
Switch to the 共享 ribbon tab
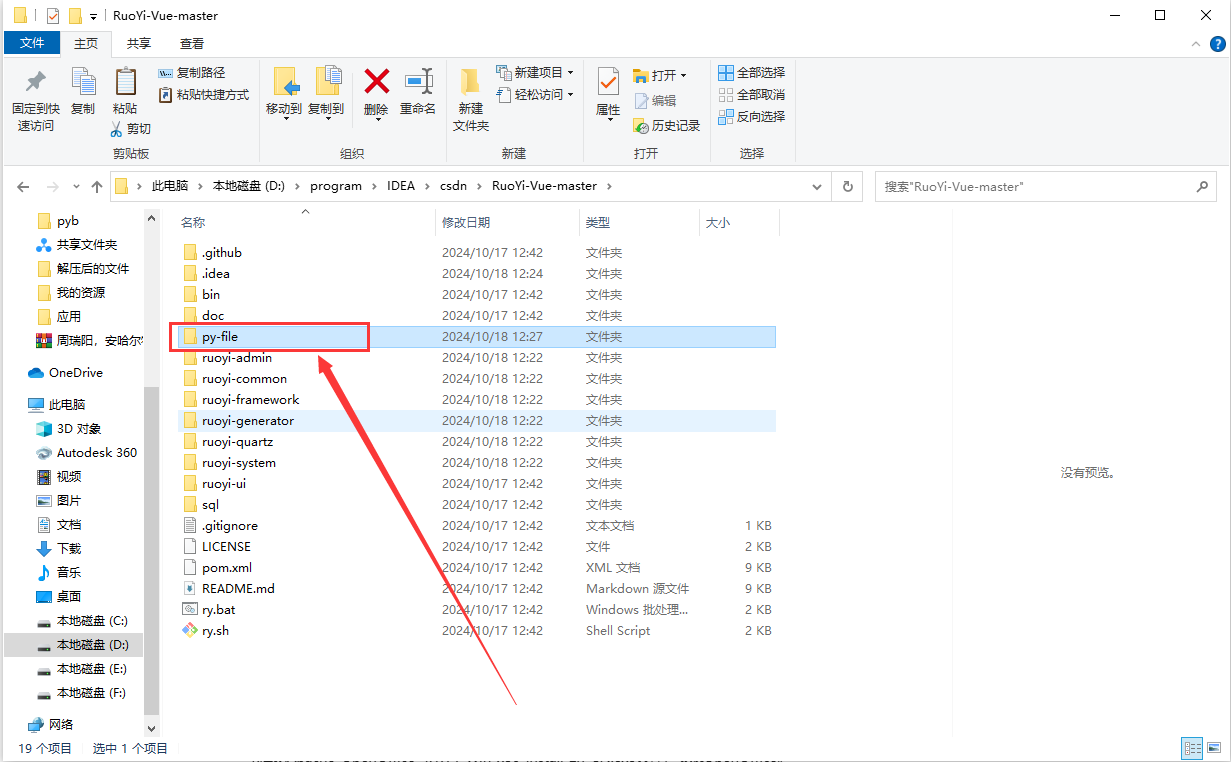point(139,44)
